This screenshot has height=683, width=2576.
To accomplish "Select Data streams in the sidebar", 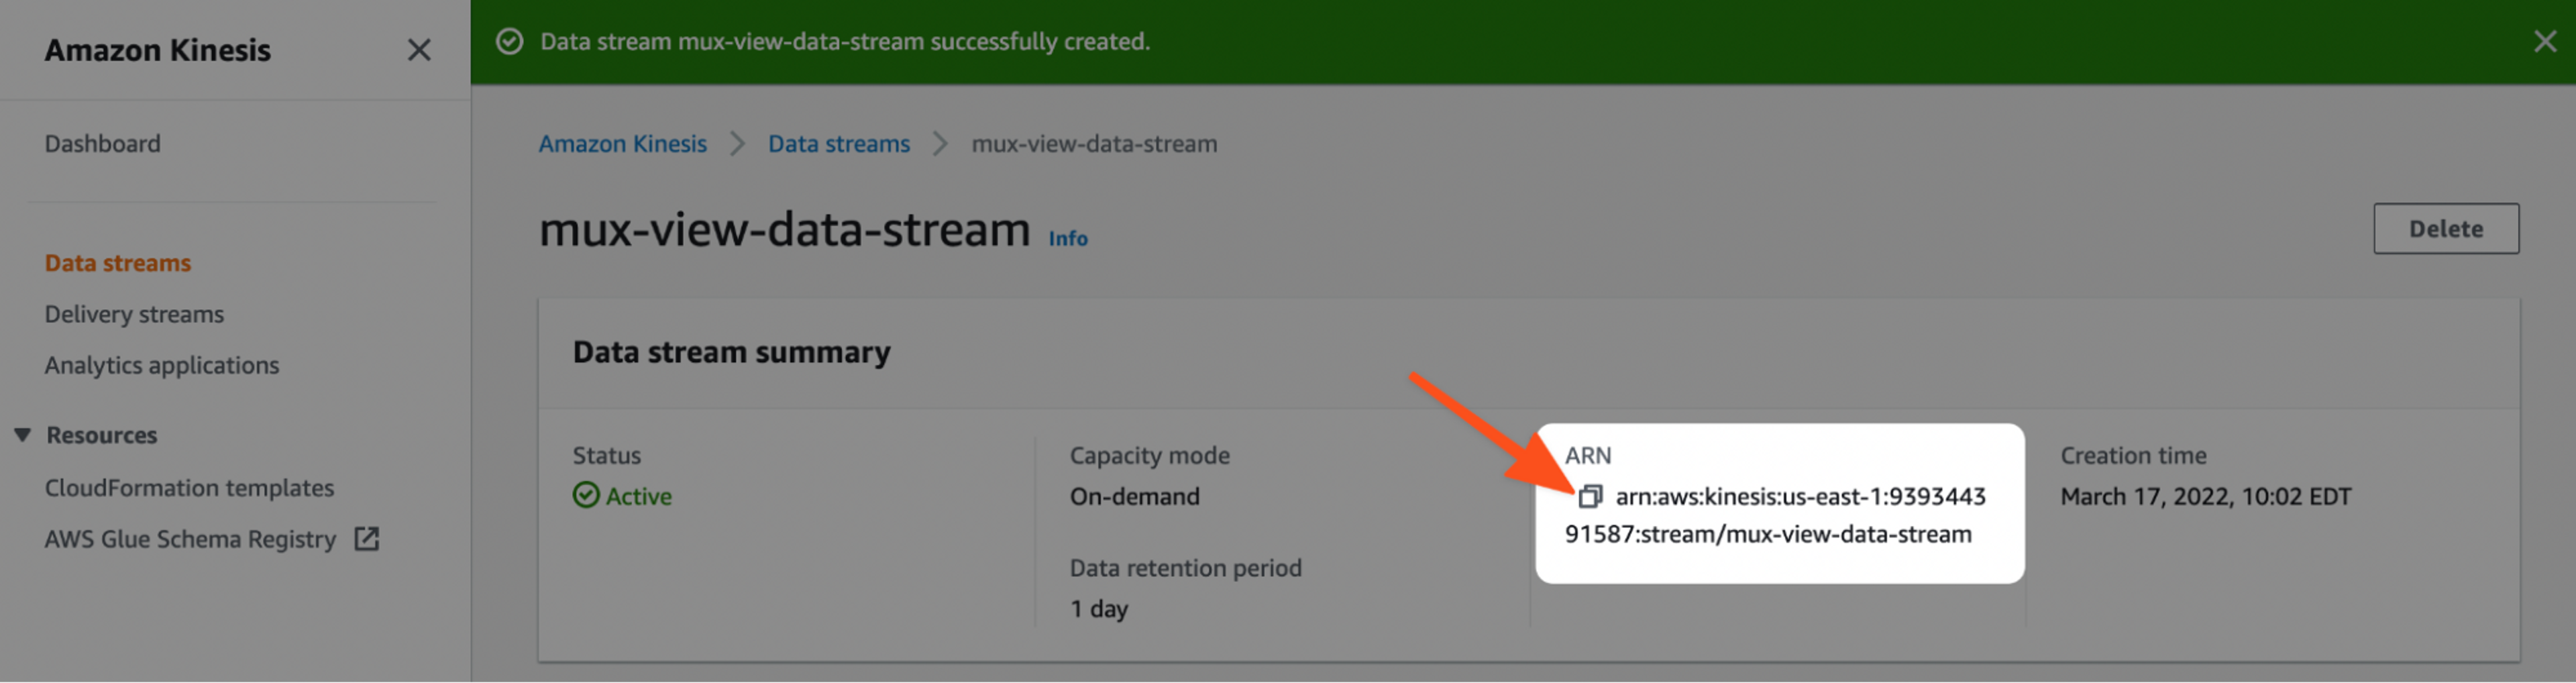I will click(x=118, y=263).
